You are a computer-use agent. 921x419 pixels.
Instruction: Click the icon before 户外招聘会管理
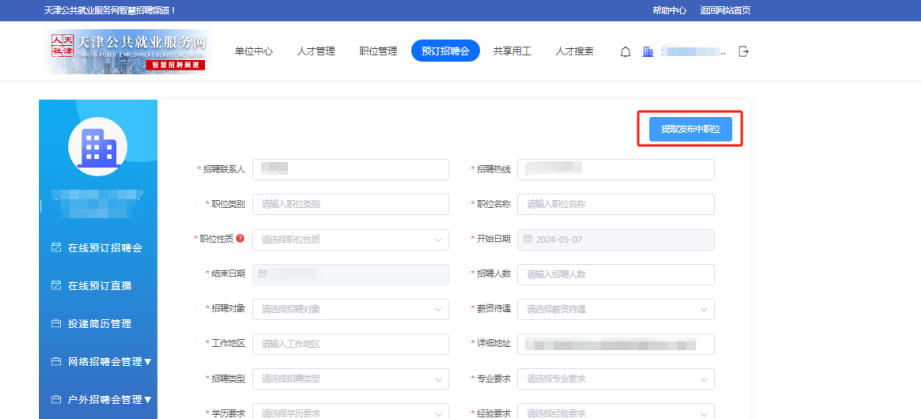pyautogui.click(x=56, y=400)
